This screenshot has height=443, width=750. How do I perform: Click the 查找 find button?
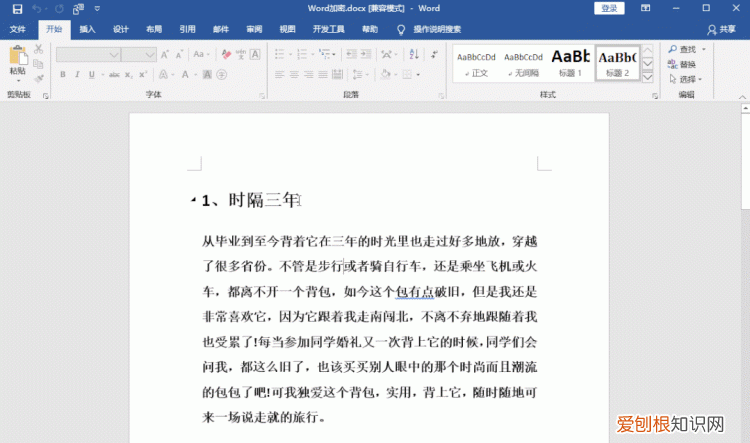pos(683,49)
